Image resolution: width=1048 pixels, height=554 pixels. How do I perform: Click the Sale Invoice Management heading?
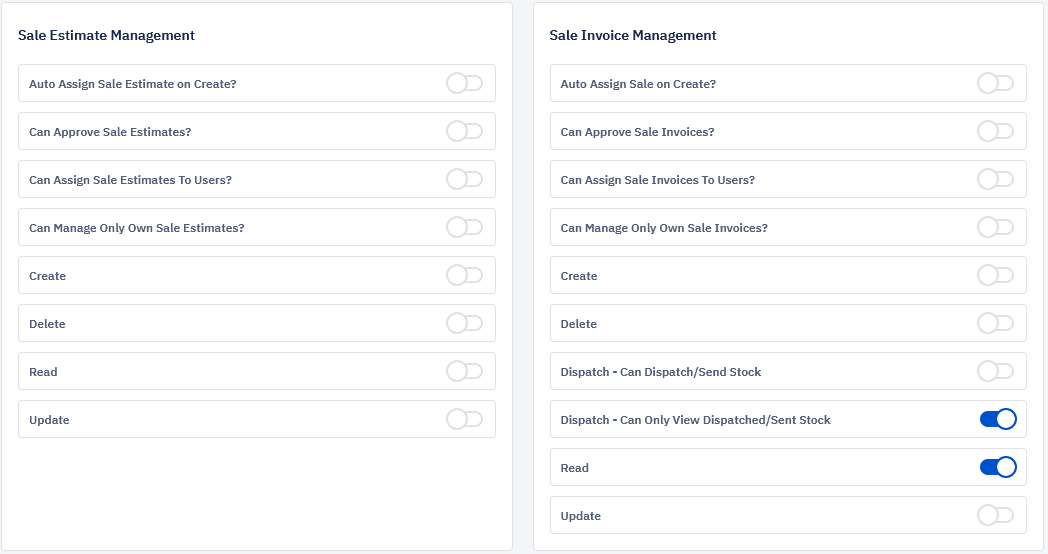pyautogui.click(x=632, y=35)
